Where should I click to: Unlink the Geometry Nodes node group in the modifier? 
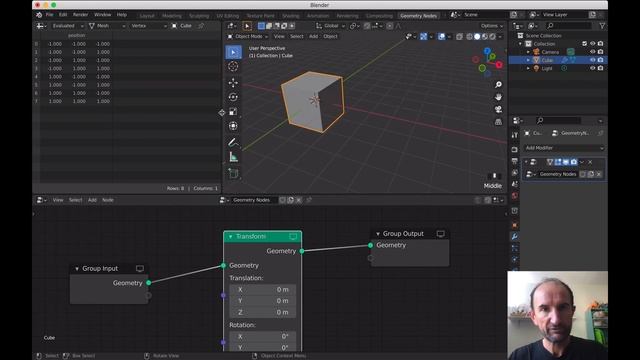tap(599, 174)
